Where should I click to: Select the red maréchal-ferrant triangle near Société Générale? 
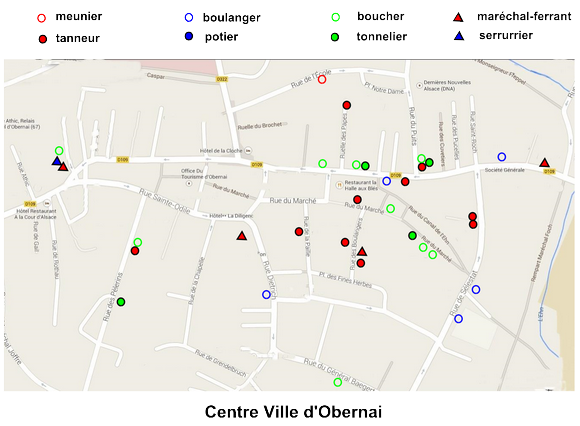coord(544,162)
